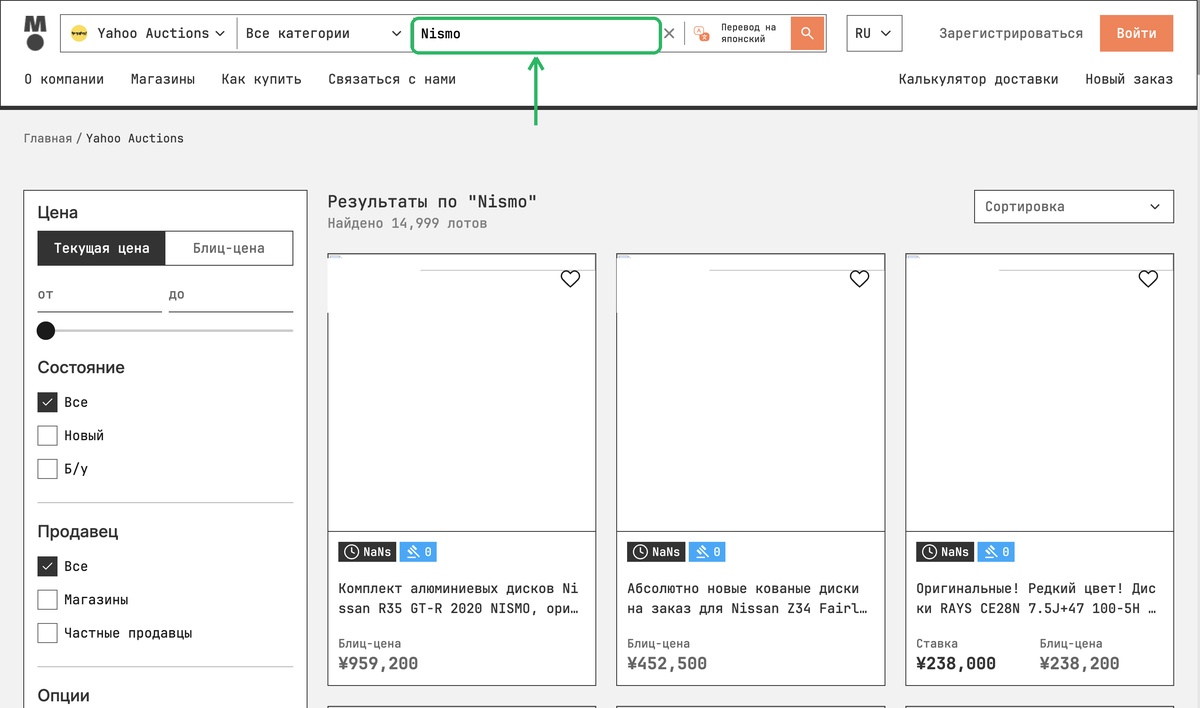Click the M logo icon
1200x708 pixels.
35,33
